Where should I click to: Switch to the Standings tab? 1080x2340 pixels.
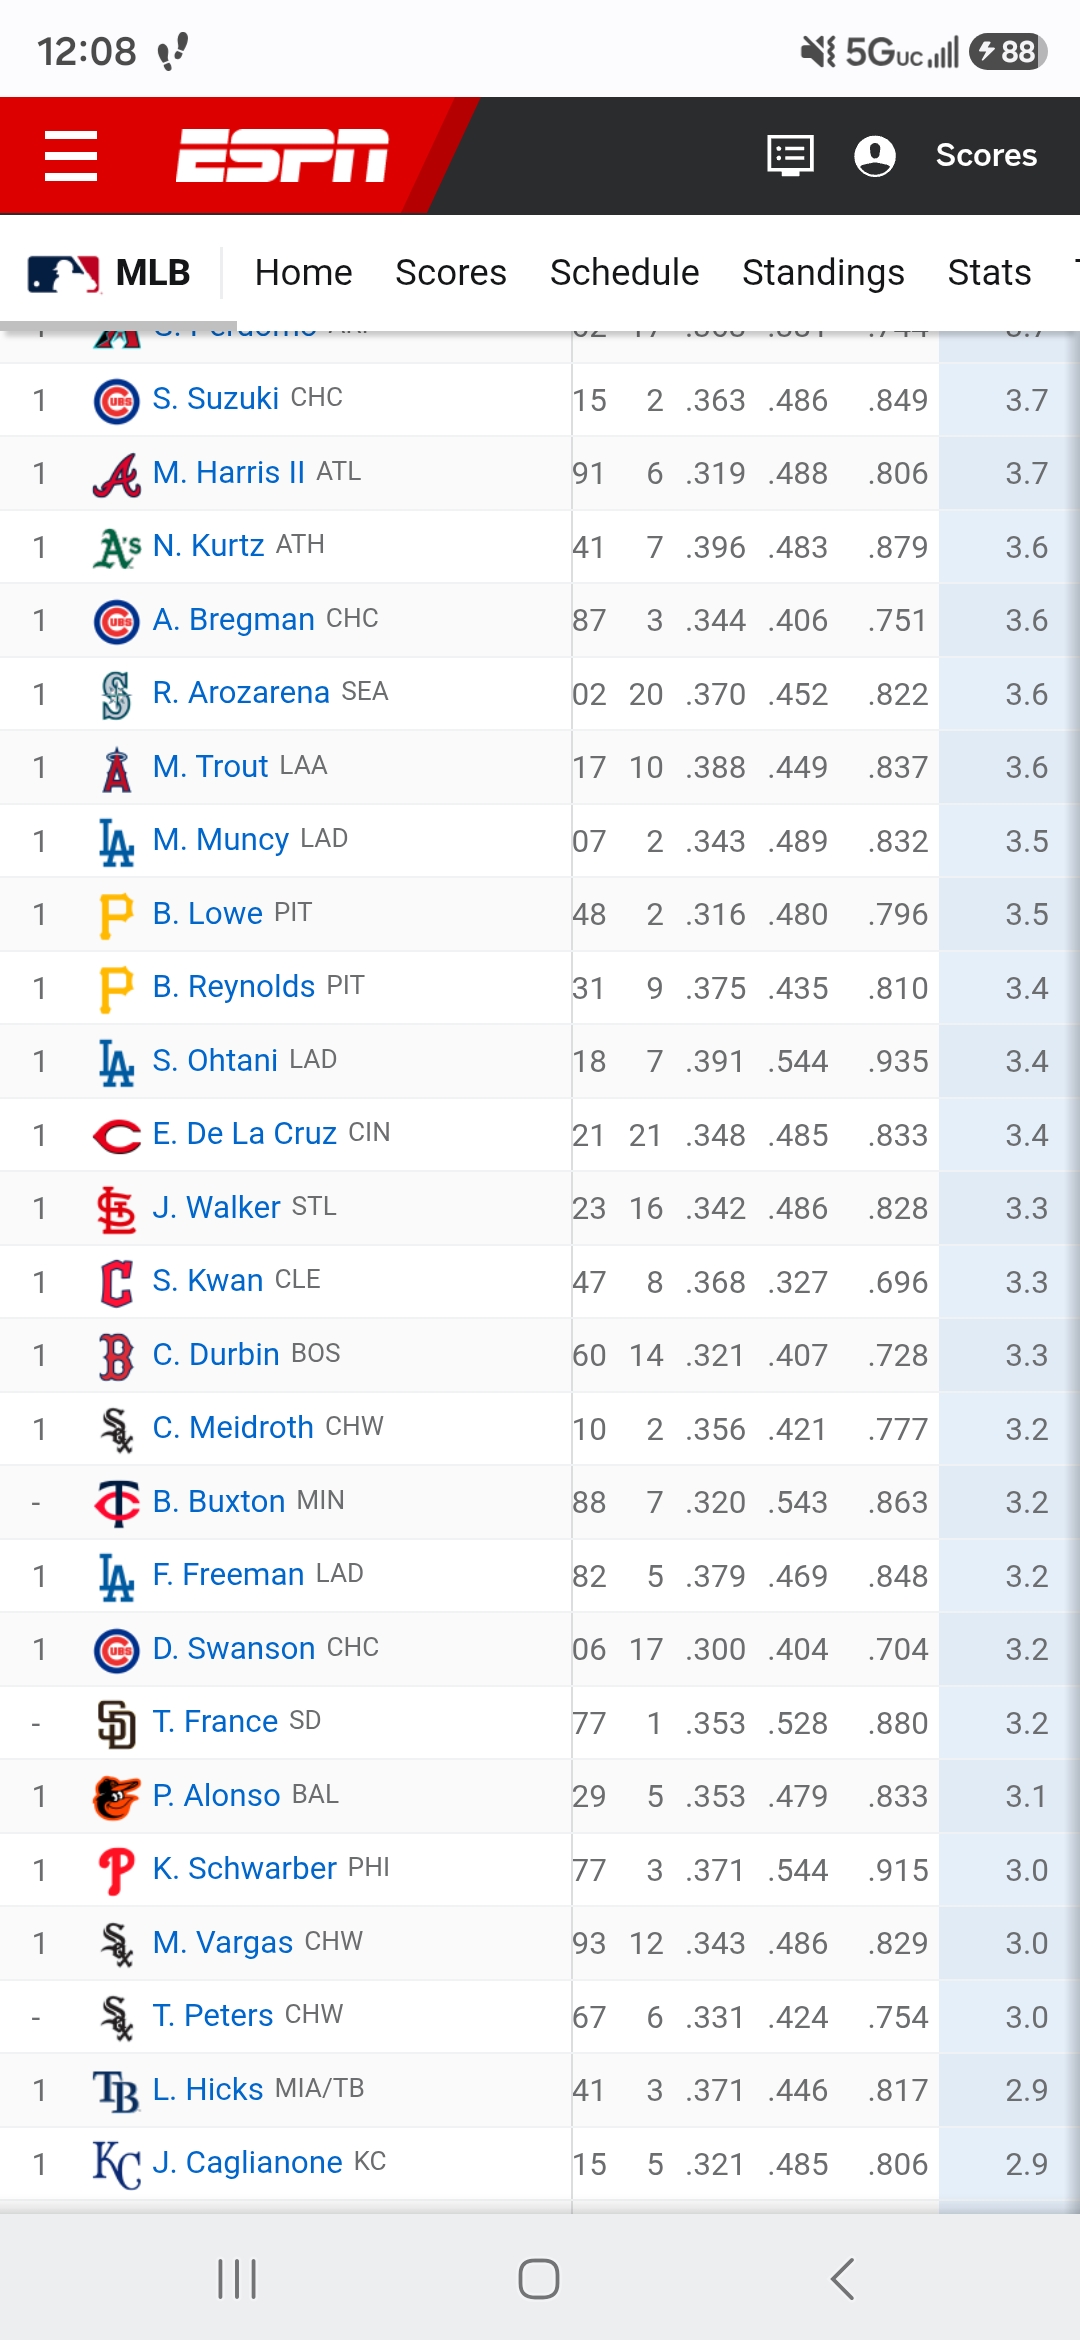(823, 273)
